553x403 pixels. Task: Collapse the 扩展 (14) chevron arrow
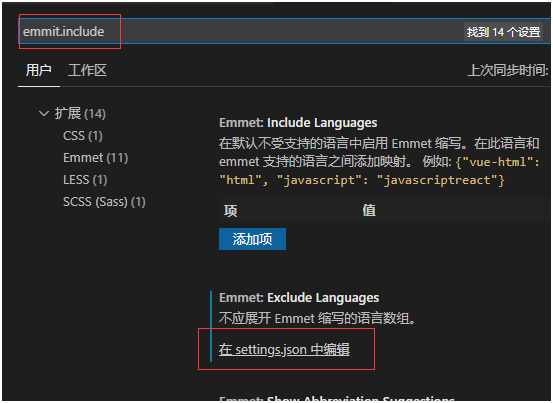44,114
